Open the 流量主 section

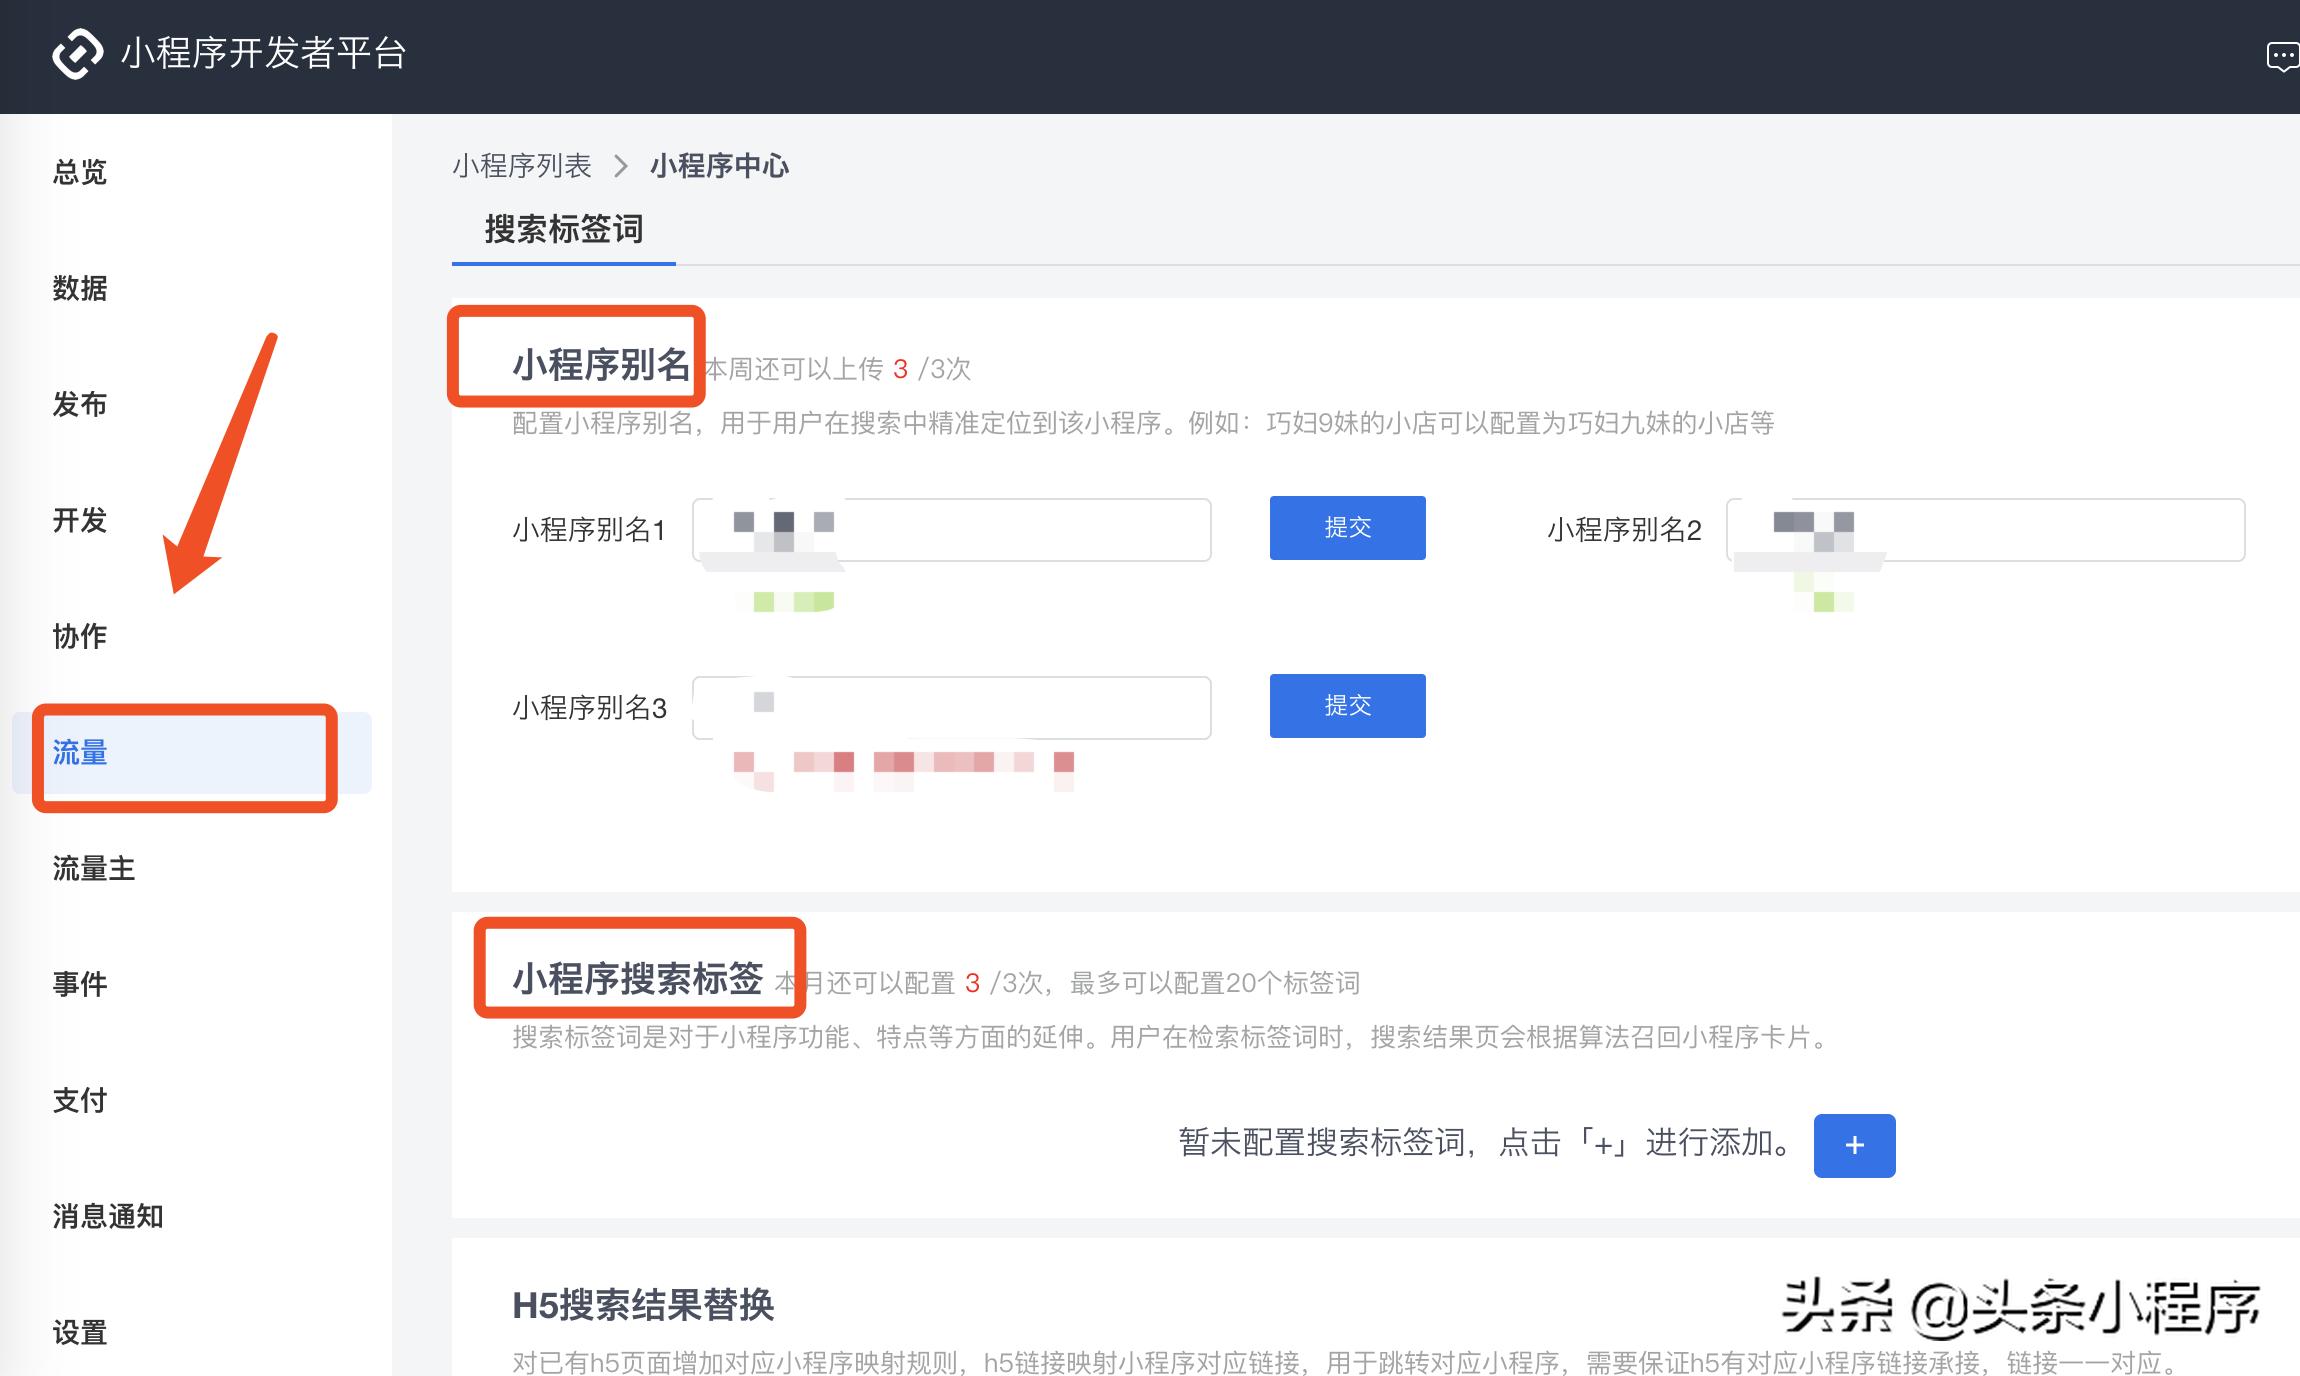coord(93,869)
